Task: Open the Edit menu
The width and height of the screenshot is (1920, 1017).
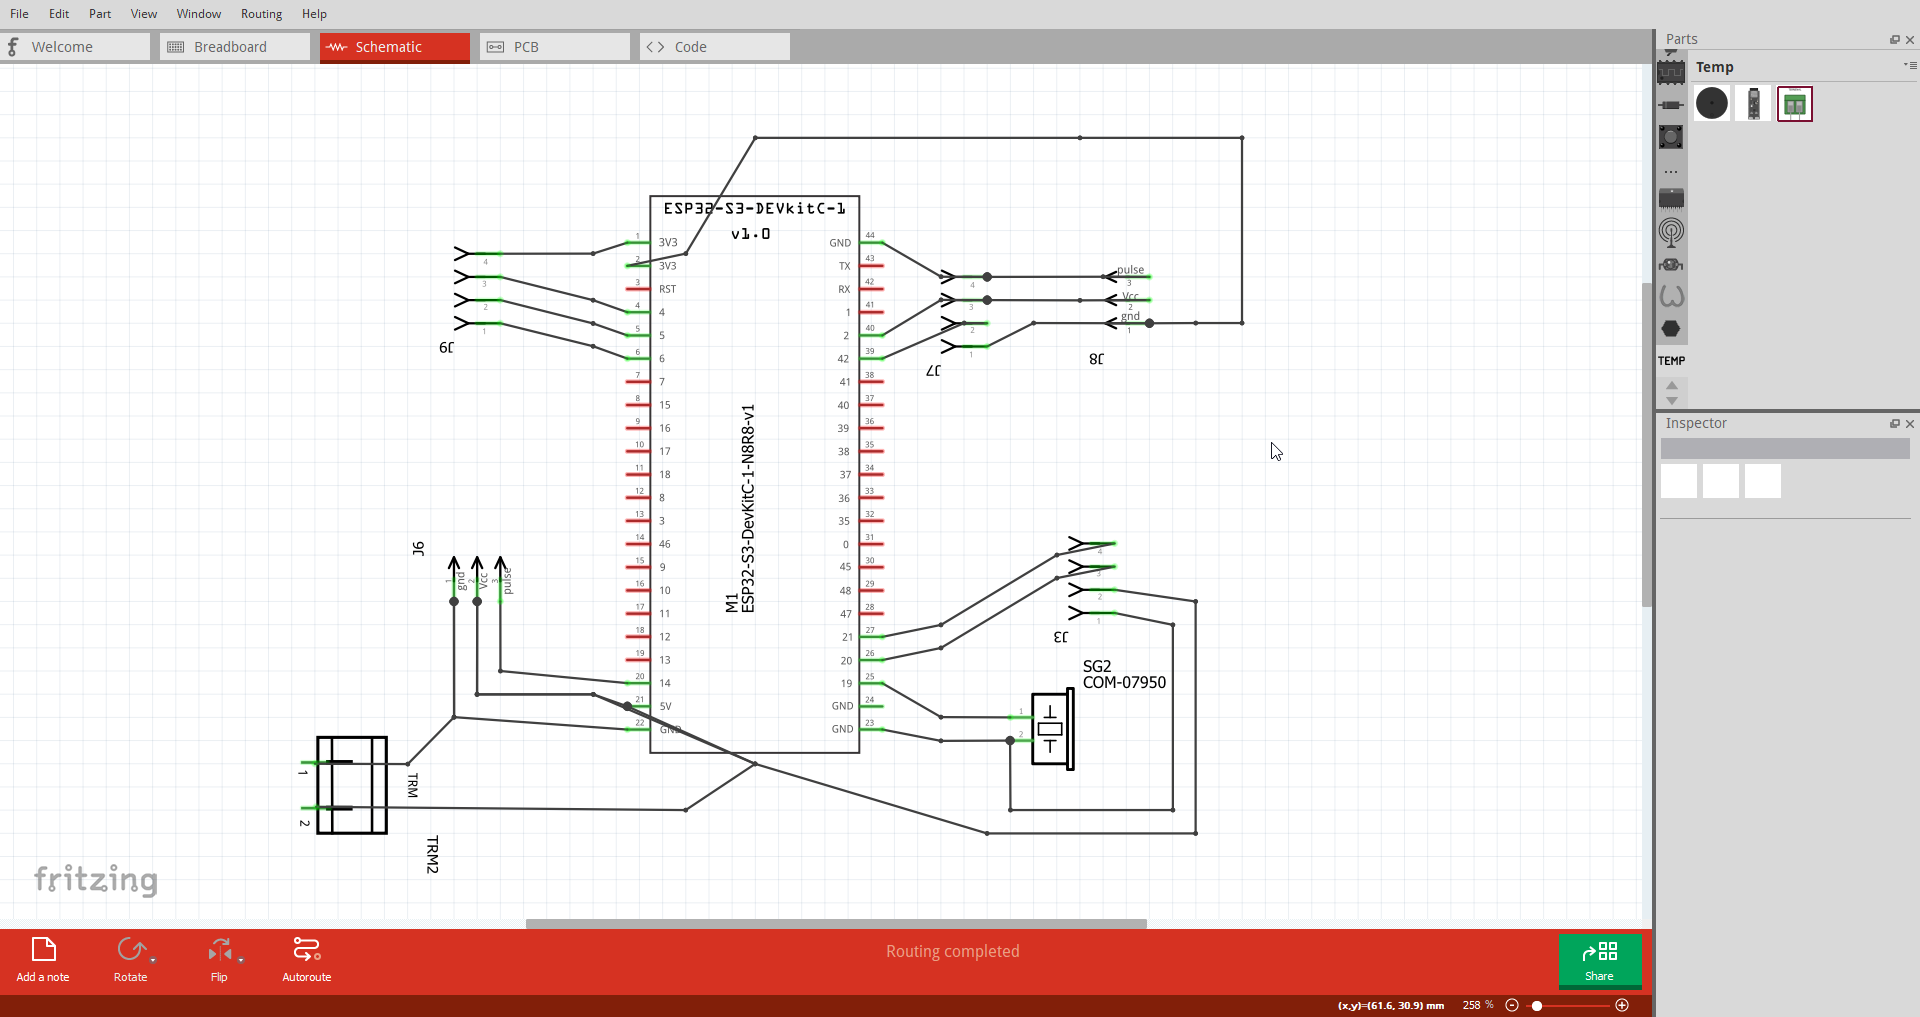Action: click(59, 14)
